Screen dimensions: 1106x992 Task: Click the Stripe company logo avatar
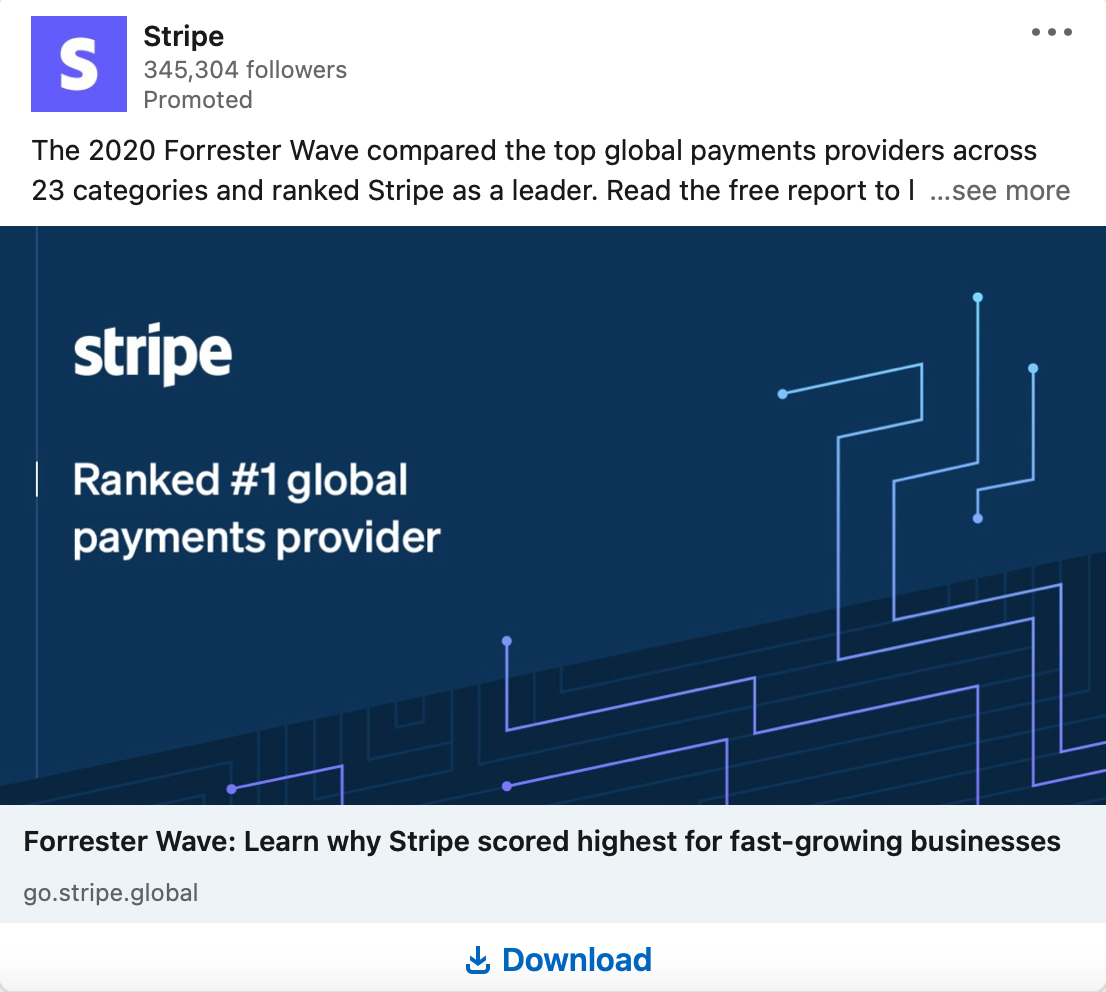pos(79,64)
